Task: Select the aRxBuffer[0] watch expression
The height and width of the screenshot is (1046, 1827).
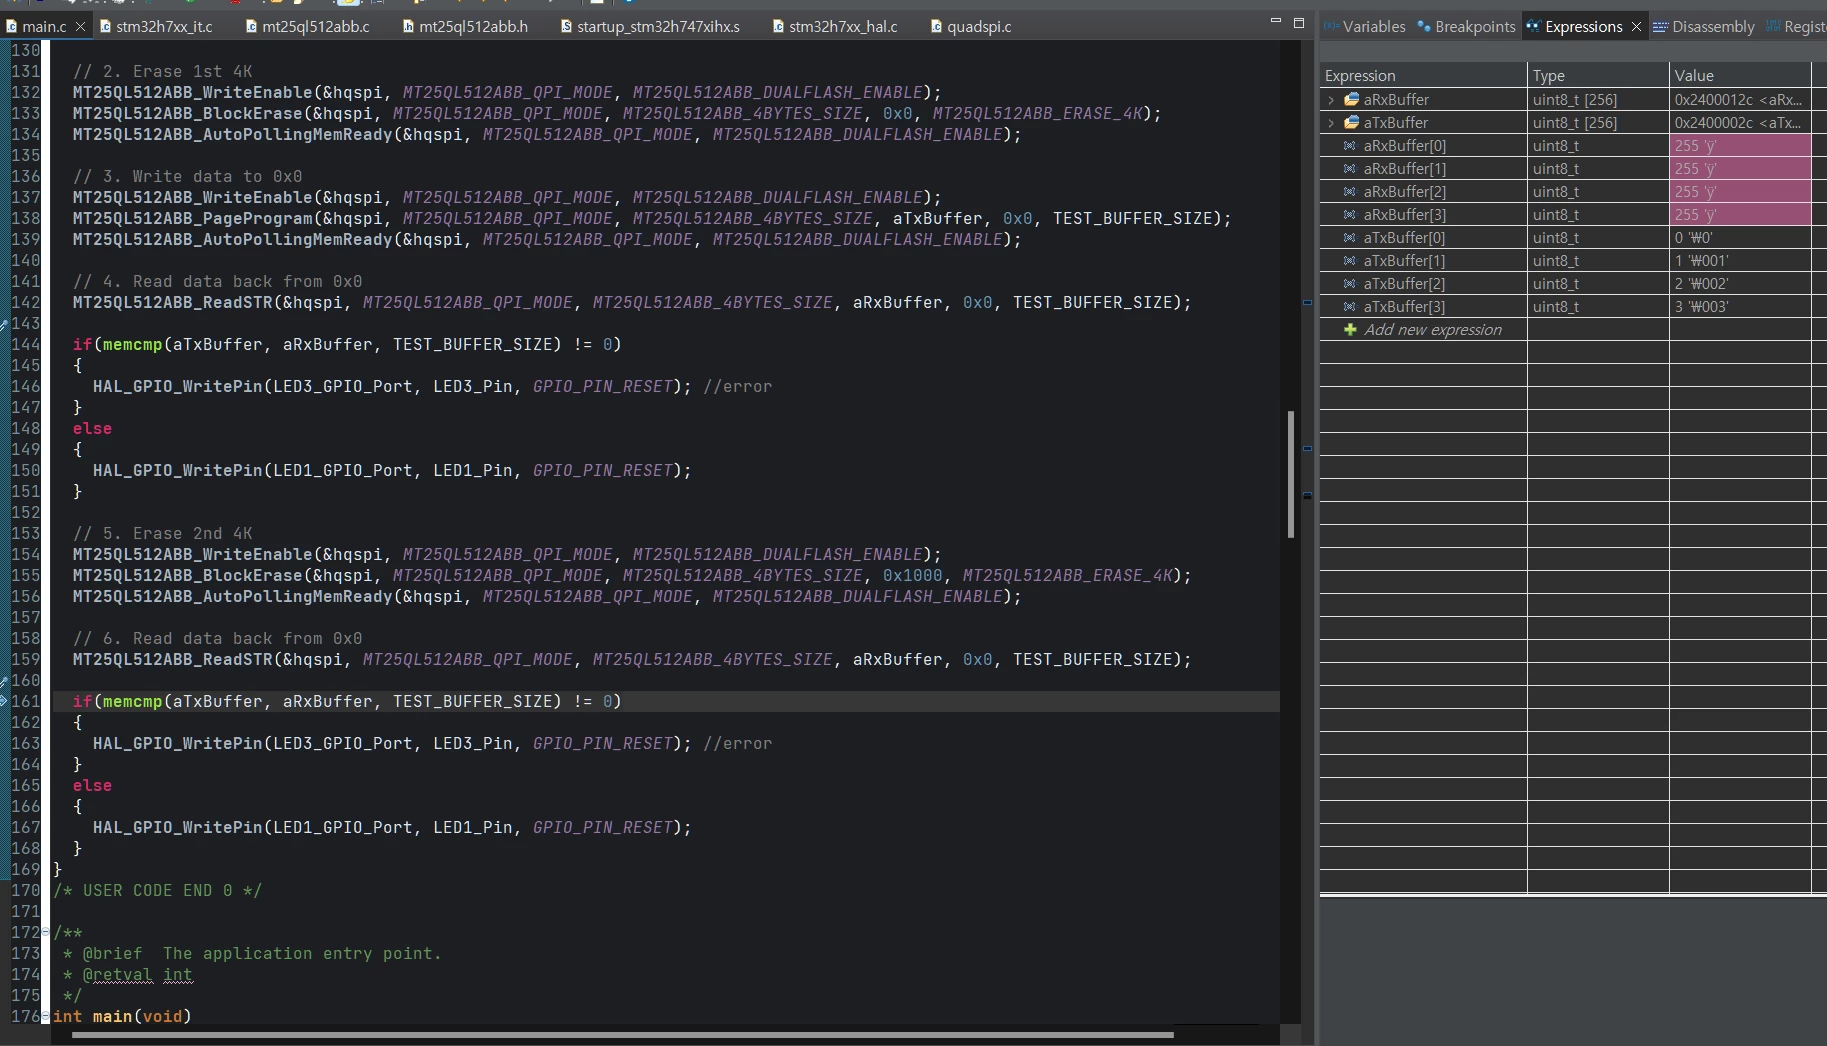Action: [1404, 146]
